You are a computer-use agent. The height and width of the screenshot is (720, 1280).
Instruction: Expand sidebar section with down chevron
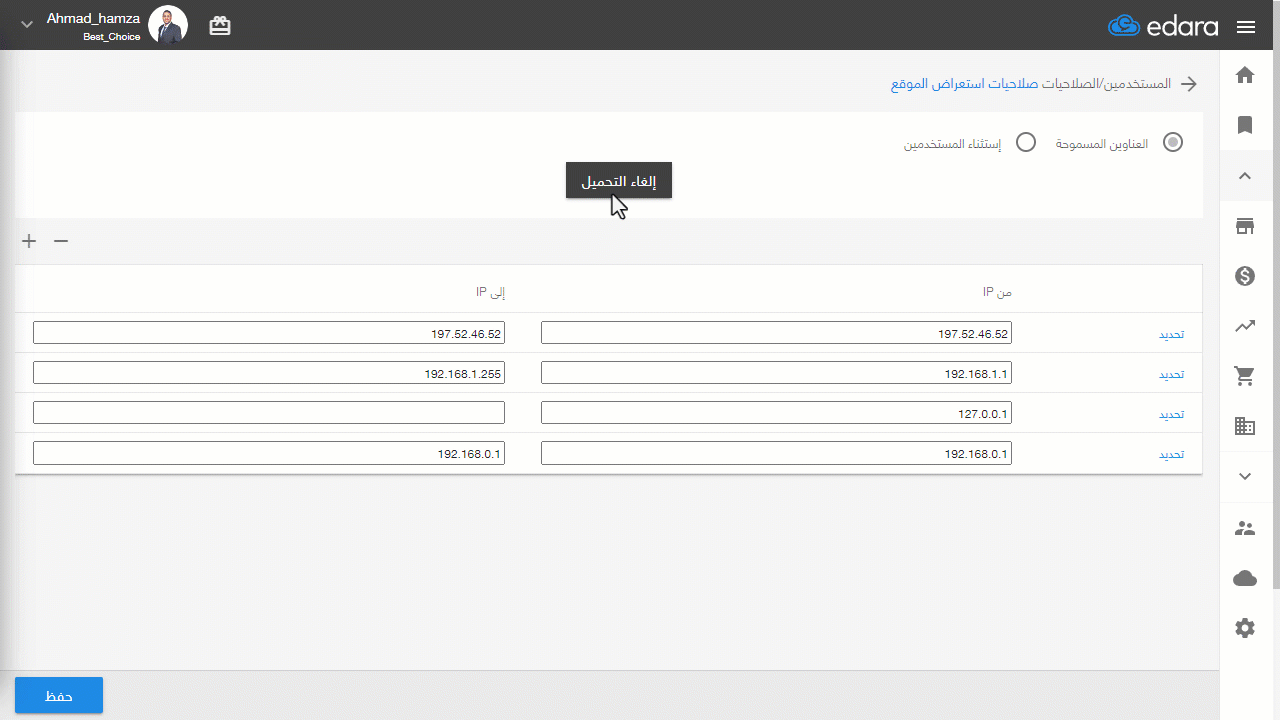tap(1245, 476)
